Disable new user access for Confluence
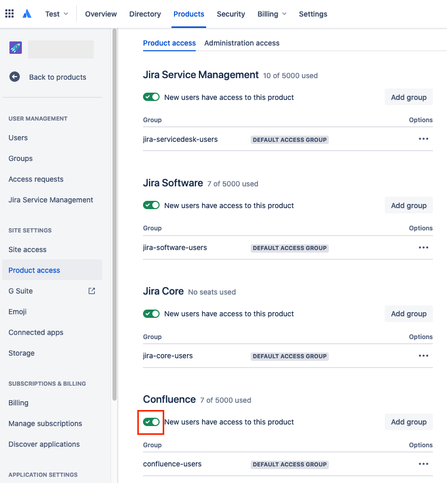This screenshot has height=483, width=447. coord(151,422)
